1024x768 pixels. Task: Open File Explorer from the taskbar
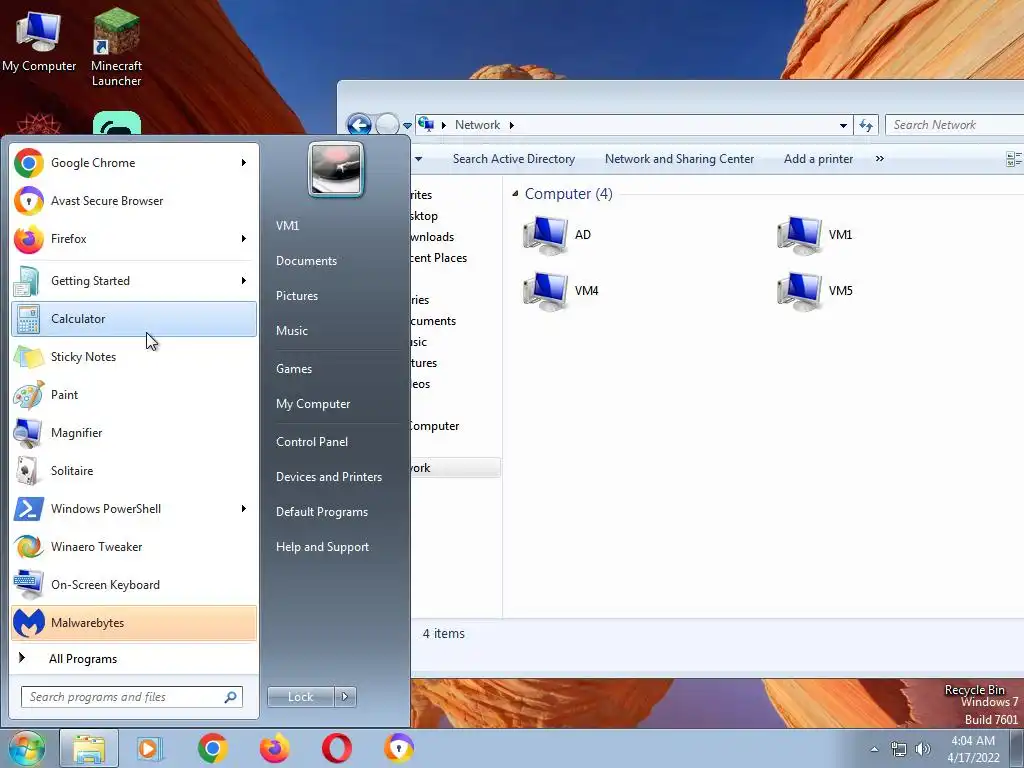pyautogui.click(x=89, y=748)
